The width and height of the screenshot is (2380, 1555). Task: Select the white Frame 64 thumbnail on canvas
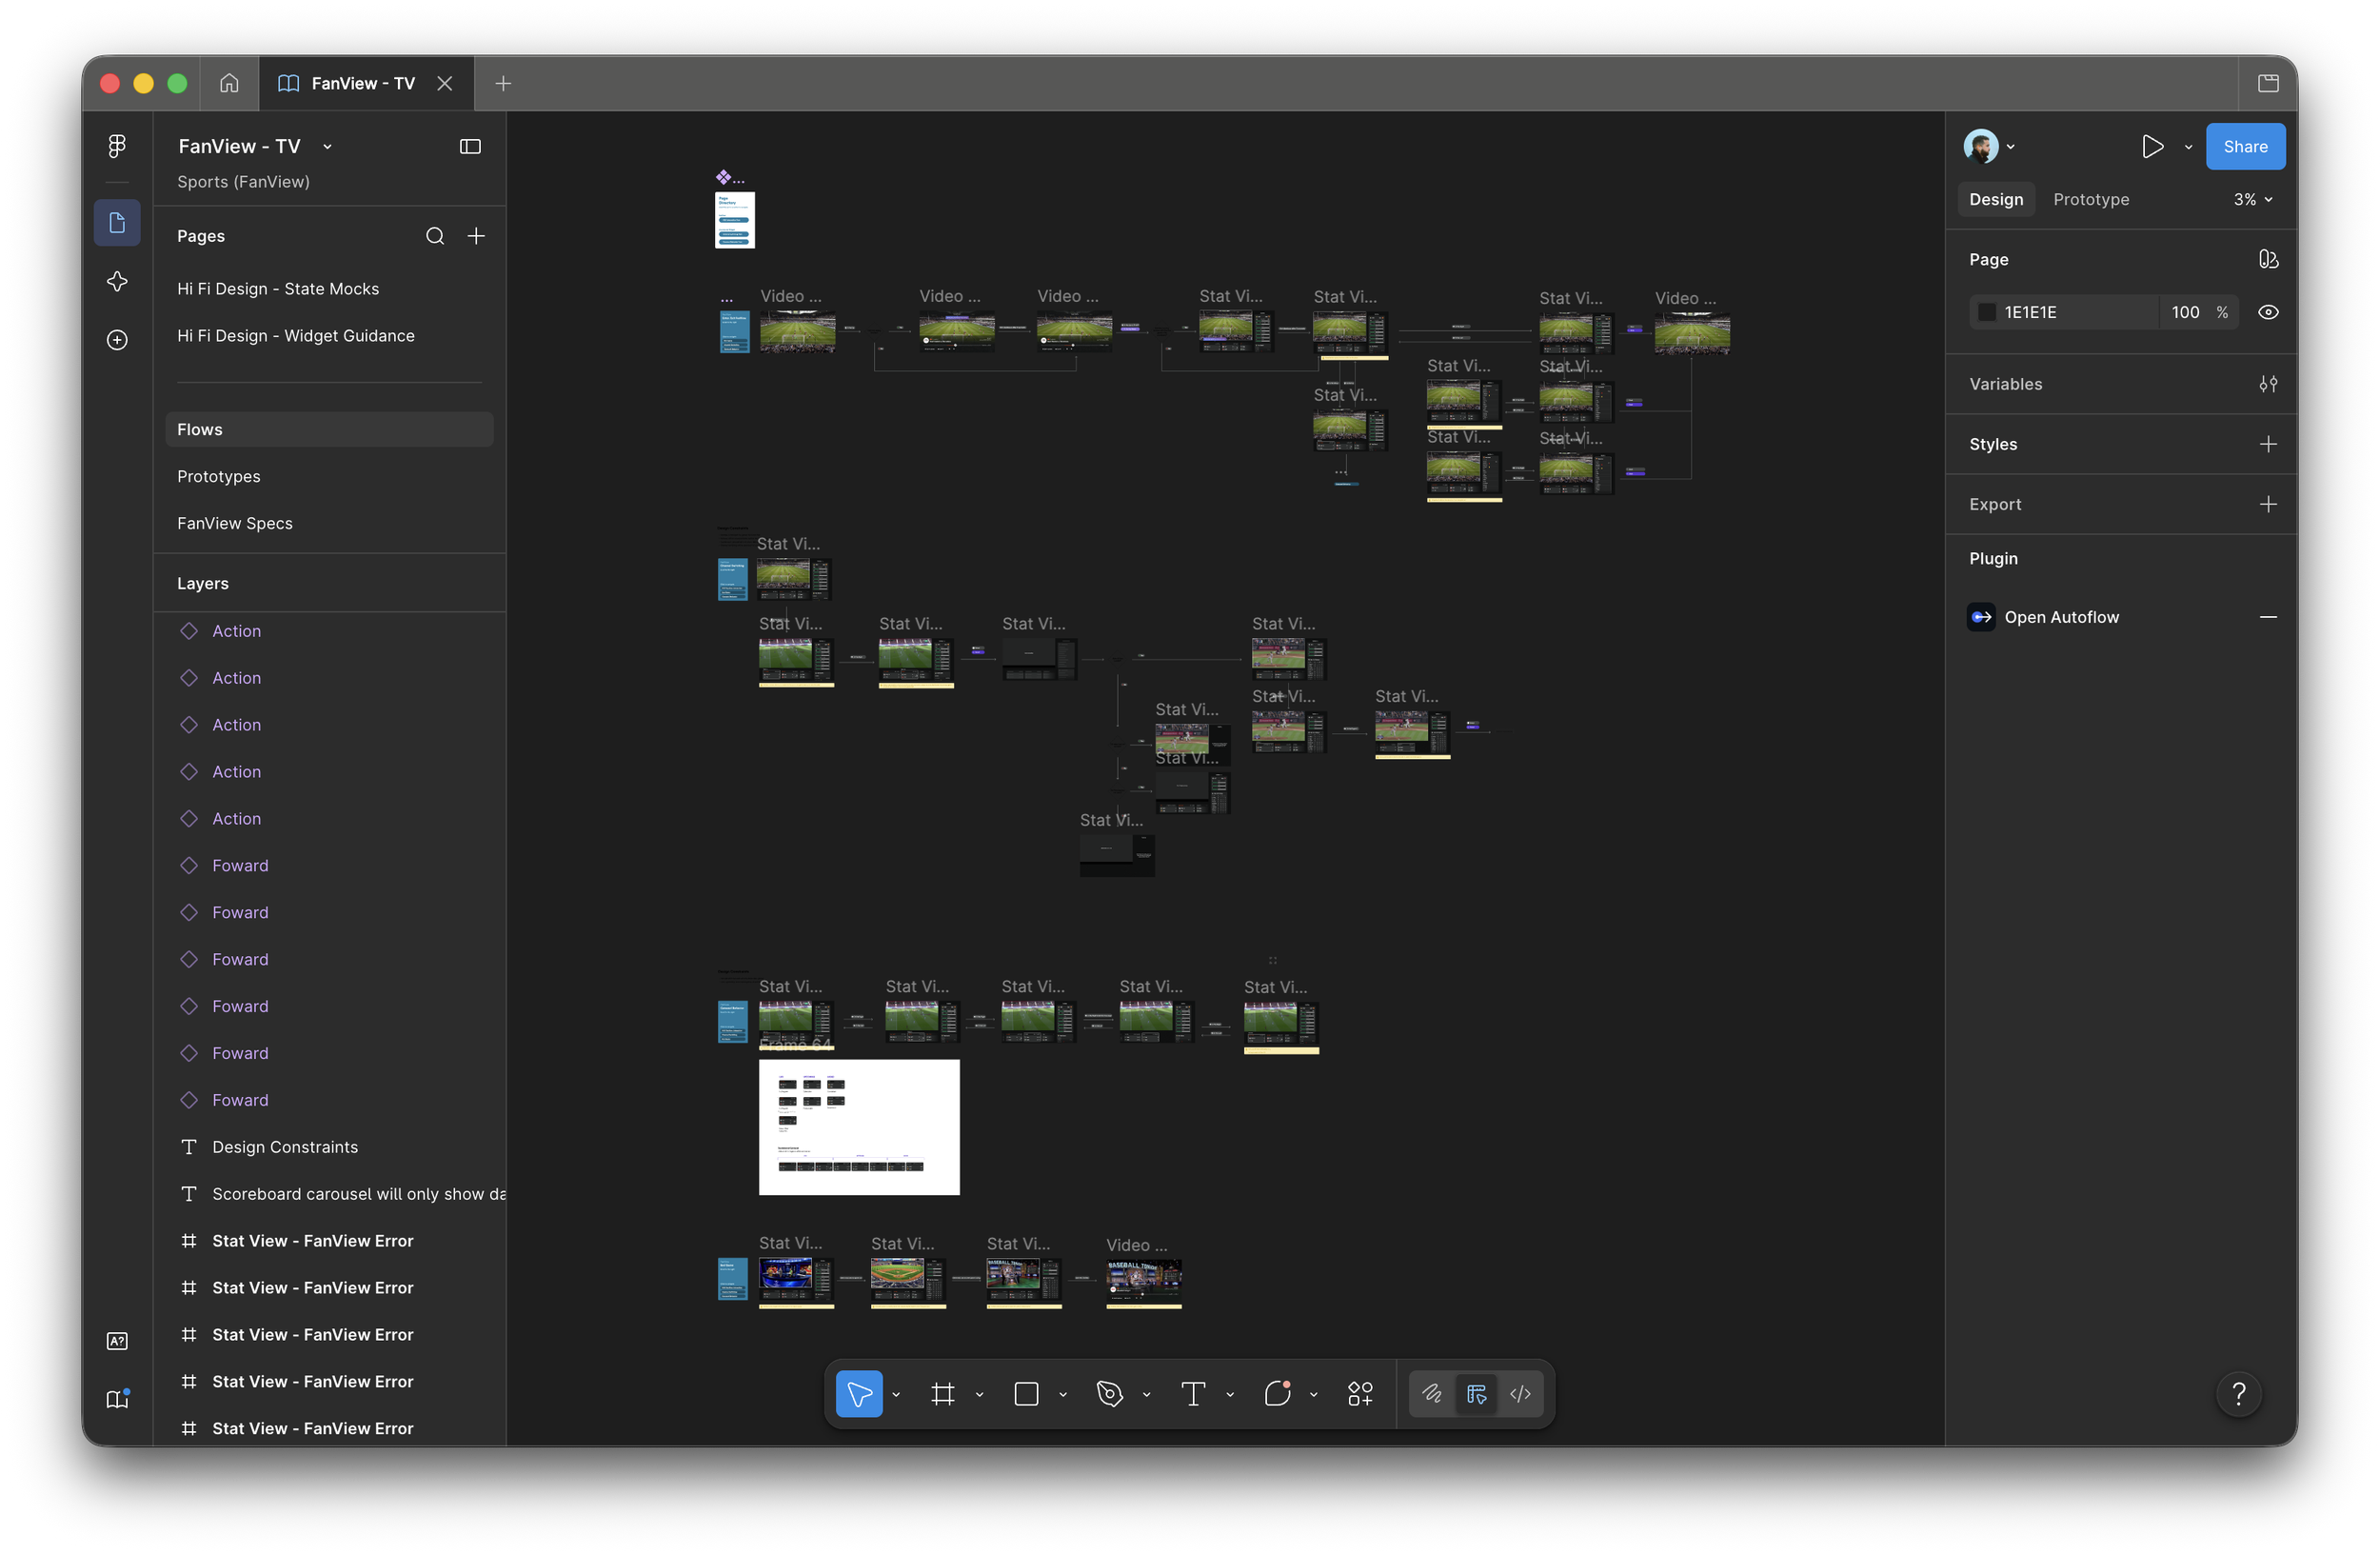click(x=859, y=1127)
